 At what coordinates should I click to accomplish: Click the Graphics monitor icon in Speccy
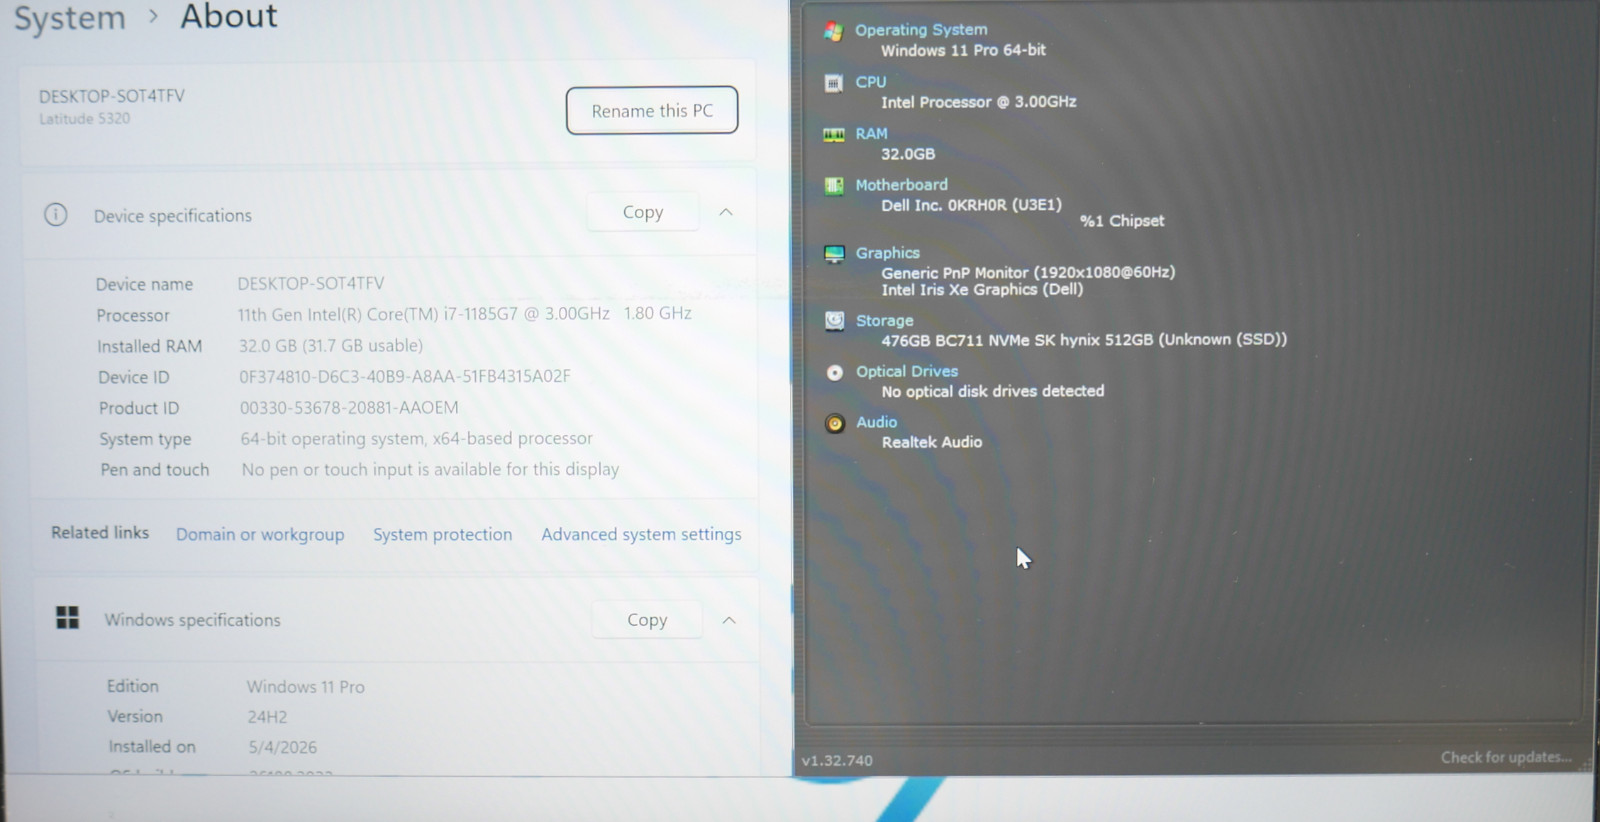coord(834,254)
